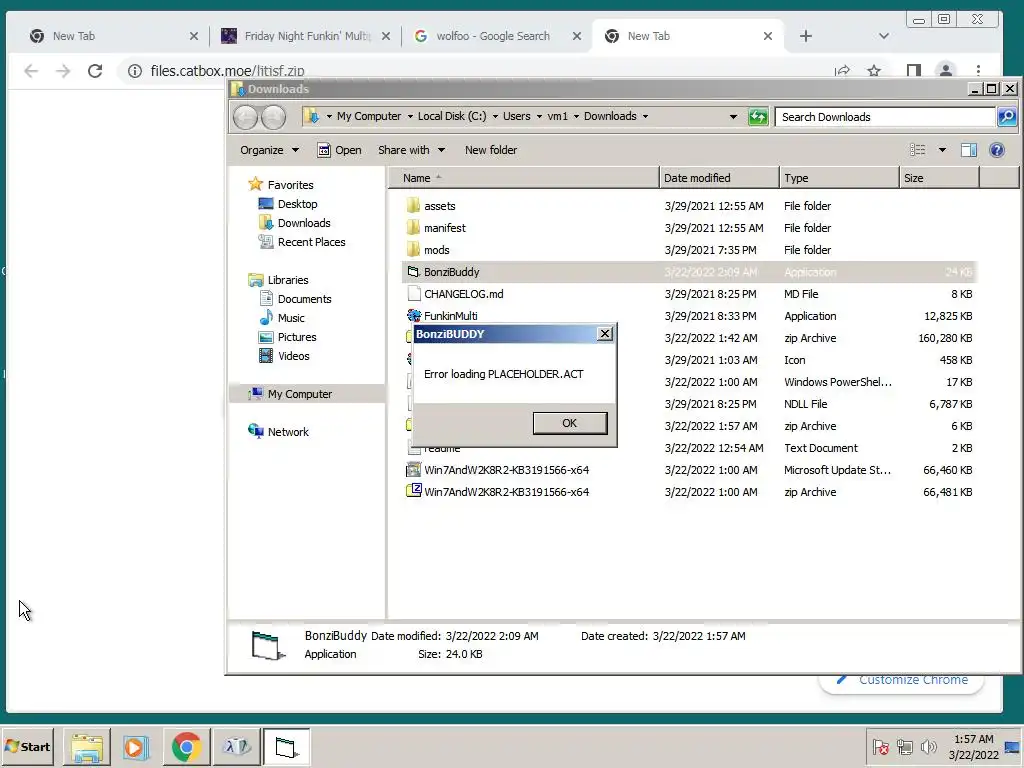The image size is (1024, 768).
Task: Open Windows Media Player taskbar icon
Action: (136, 746)
